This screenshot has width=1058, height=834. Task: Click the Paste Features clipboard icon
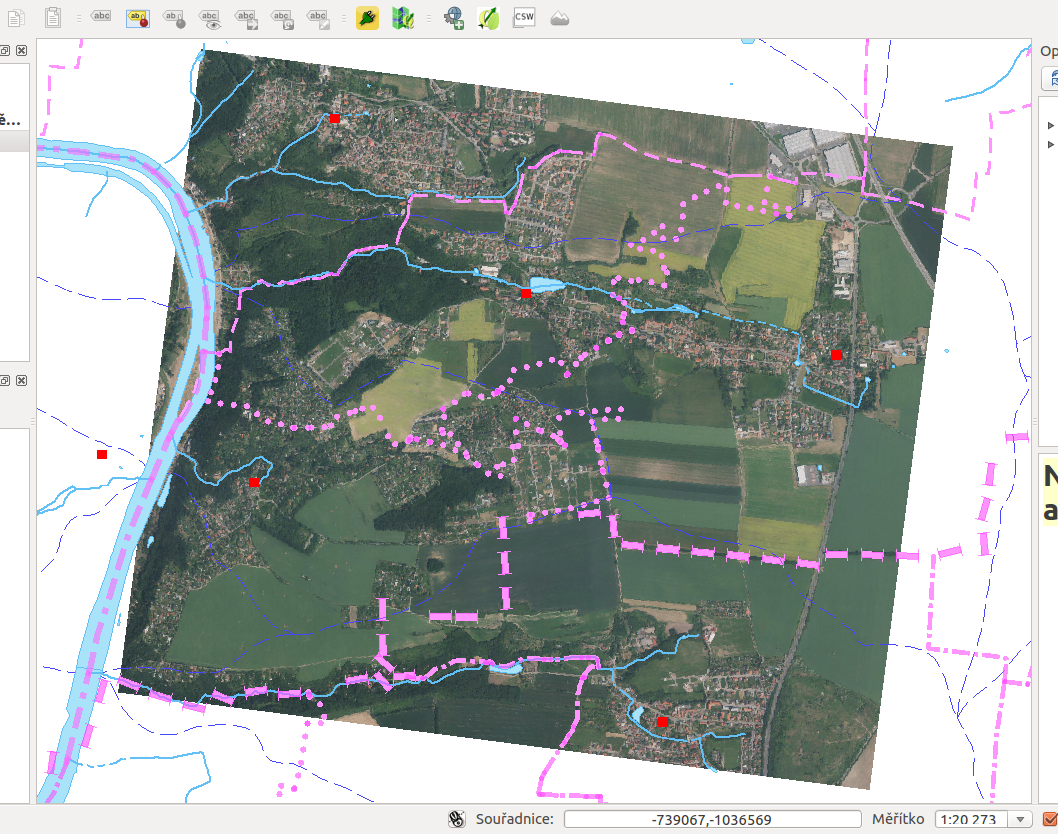click(x=53, y=18)
